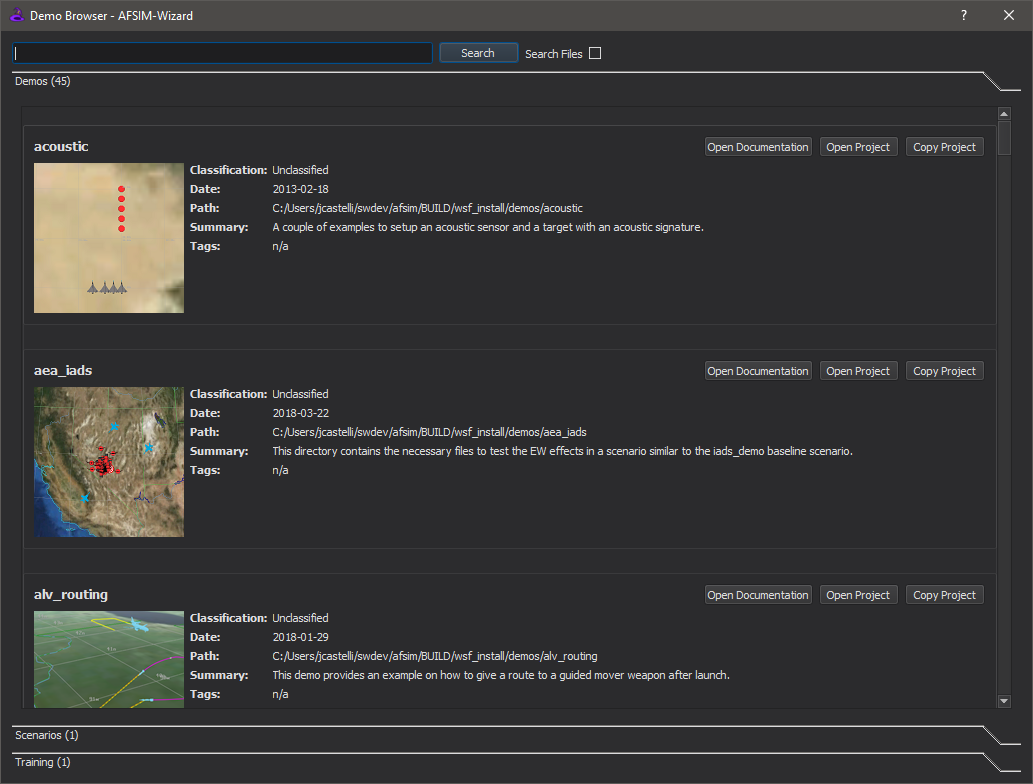
Task: Open Documentation for acoustic demo
Action: tap(758, 147)
